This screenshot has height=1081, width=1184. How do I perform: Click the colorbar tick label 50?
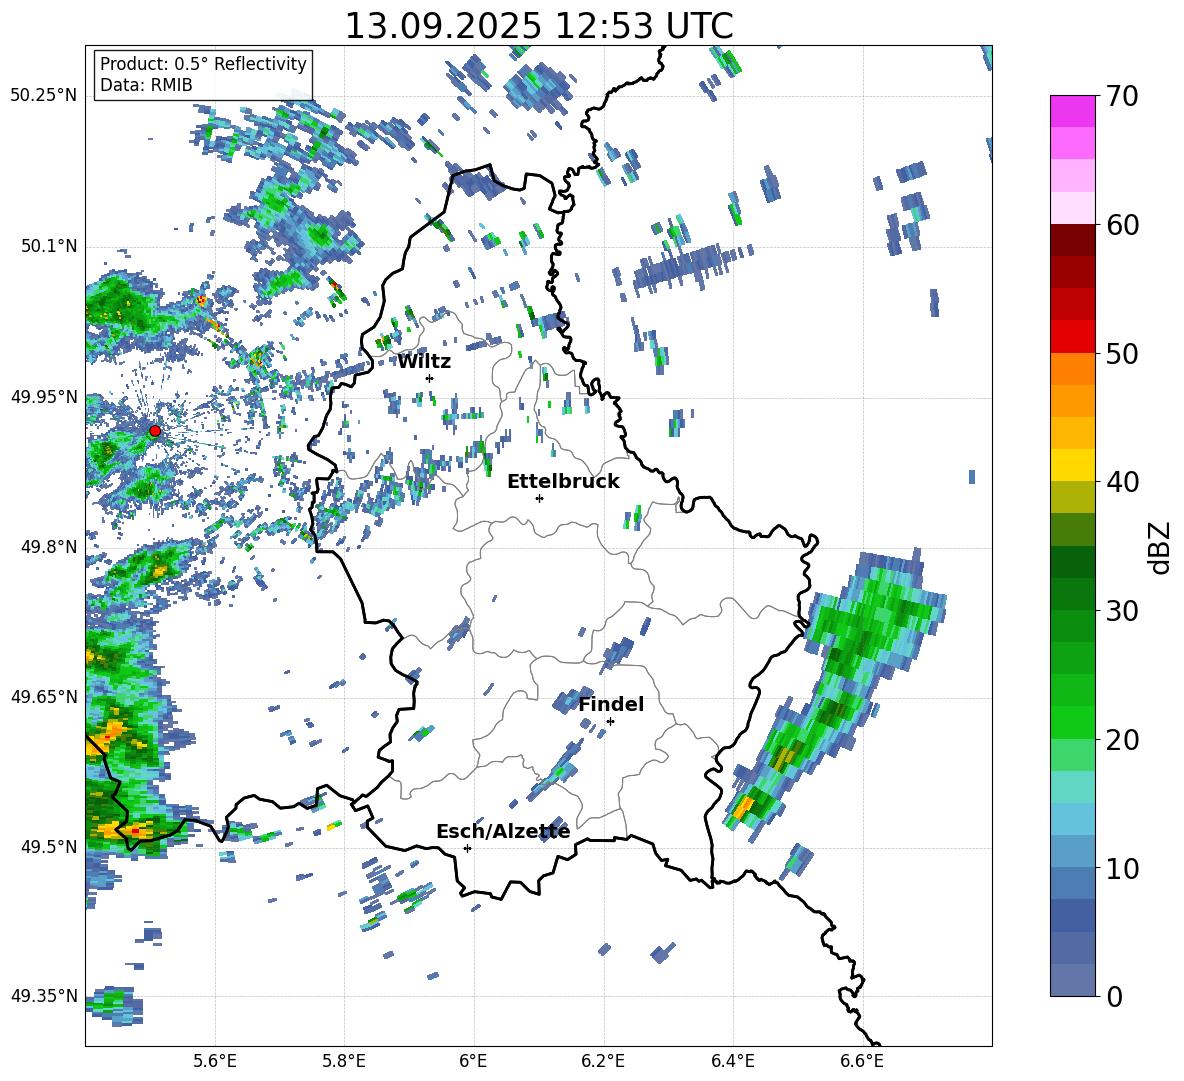pyautogui.click(x=1122, y=353)
